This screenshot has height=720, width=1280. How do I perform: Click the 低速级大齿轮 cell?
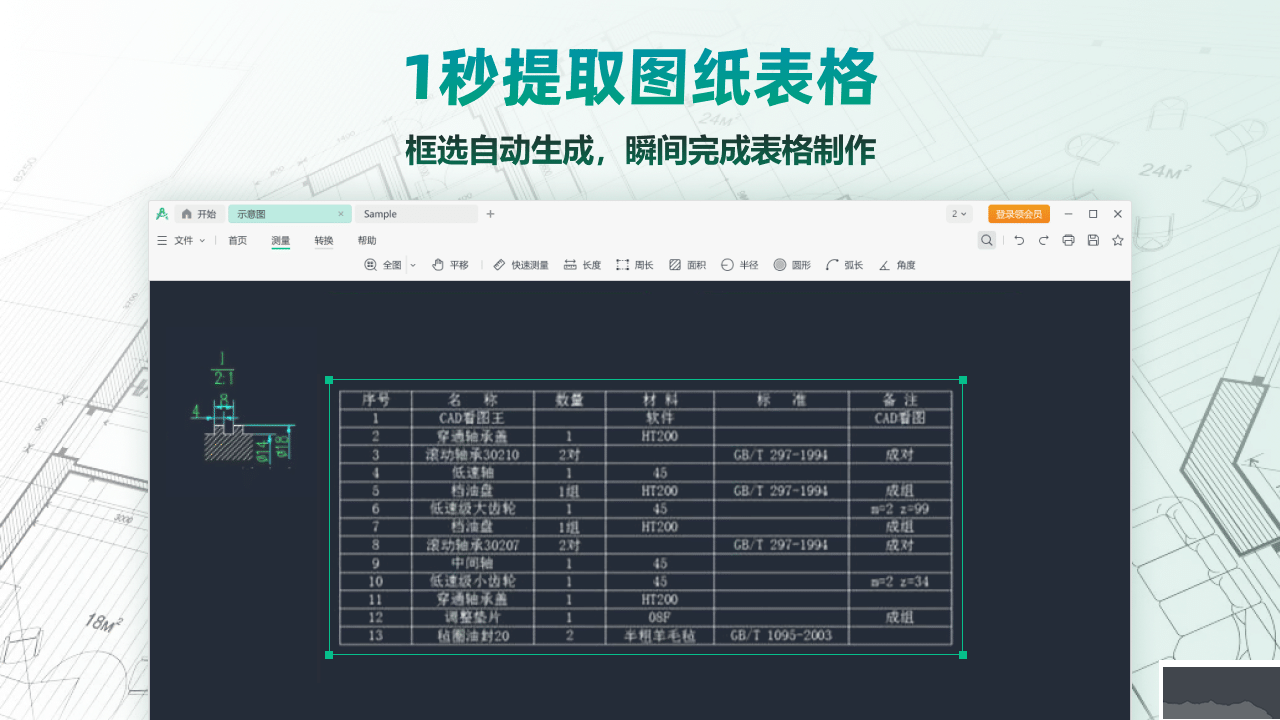pos(473,508)
